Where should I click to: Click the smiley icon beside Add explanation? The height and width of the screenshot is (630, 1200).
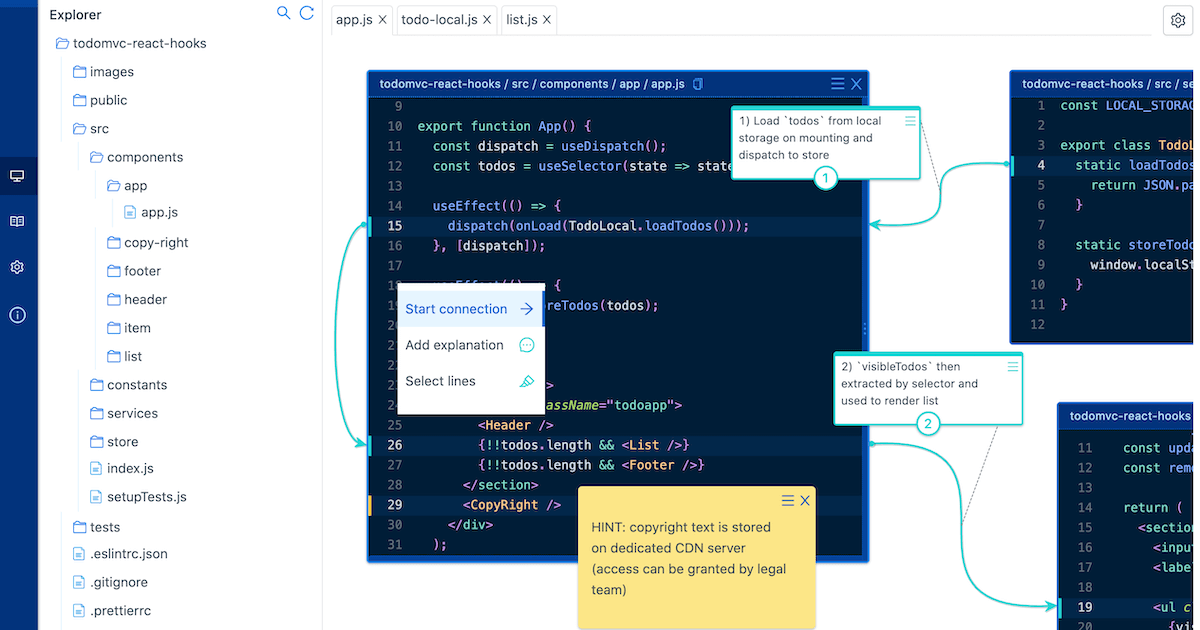point(527,345)
